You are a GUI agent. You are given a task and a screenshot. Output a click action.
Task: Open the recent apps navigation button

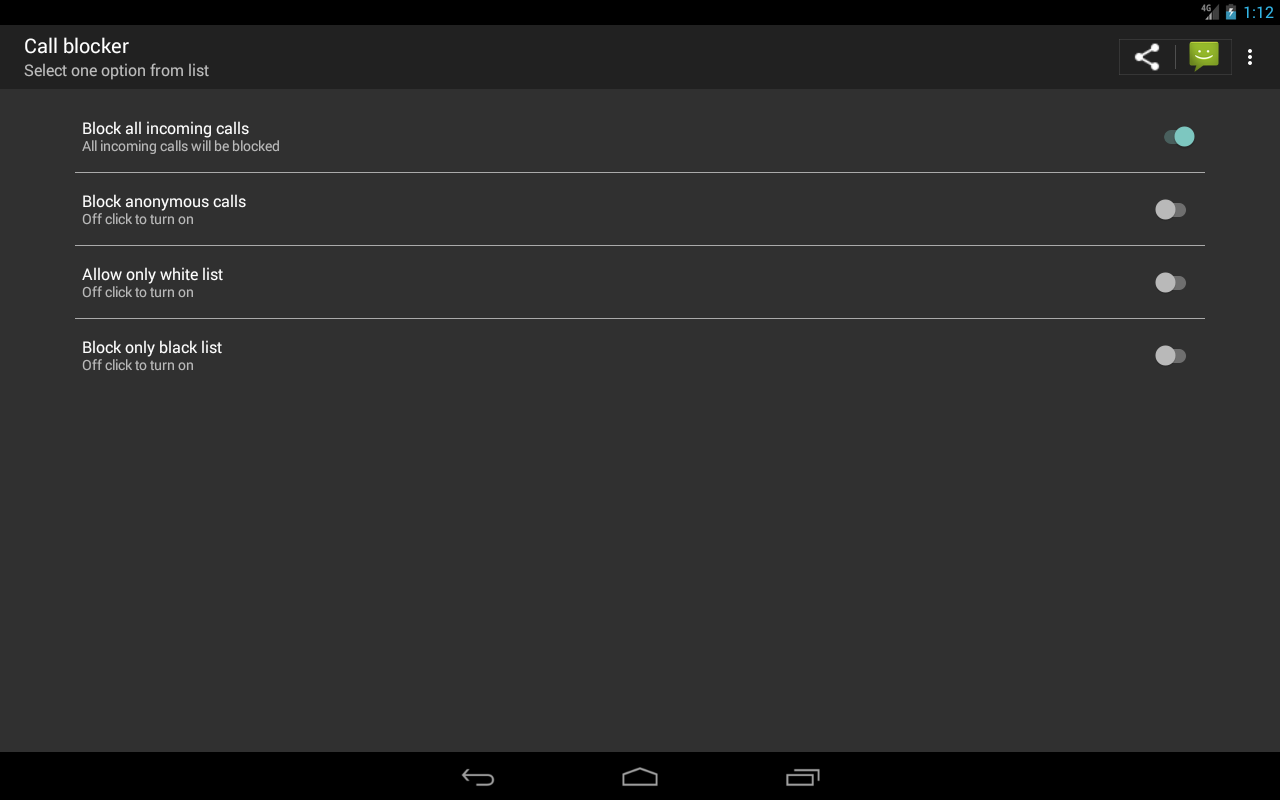tap(803, 777)
